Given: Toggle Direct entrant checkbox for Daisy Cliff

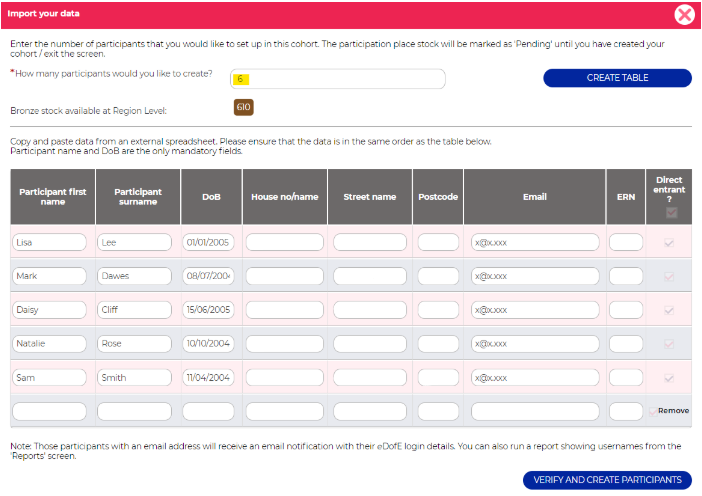Looking at the screenshot, I should (x=670, y=310).
